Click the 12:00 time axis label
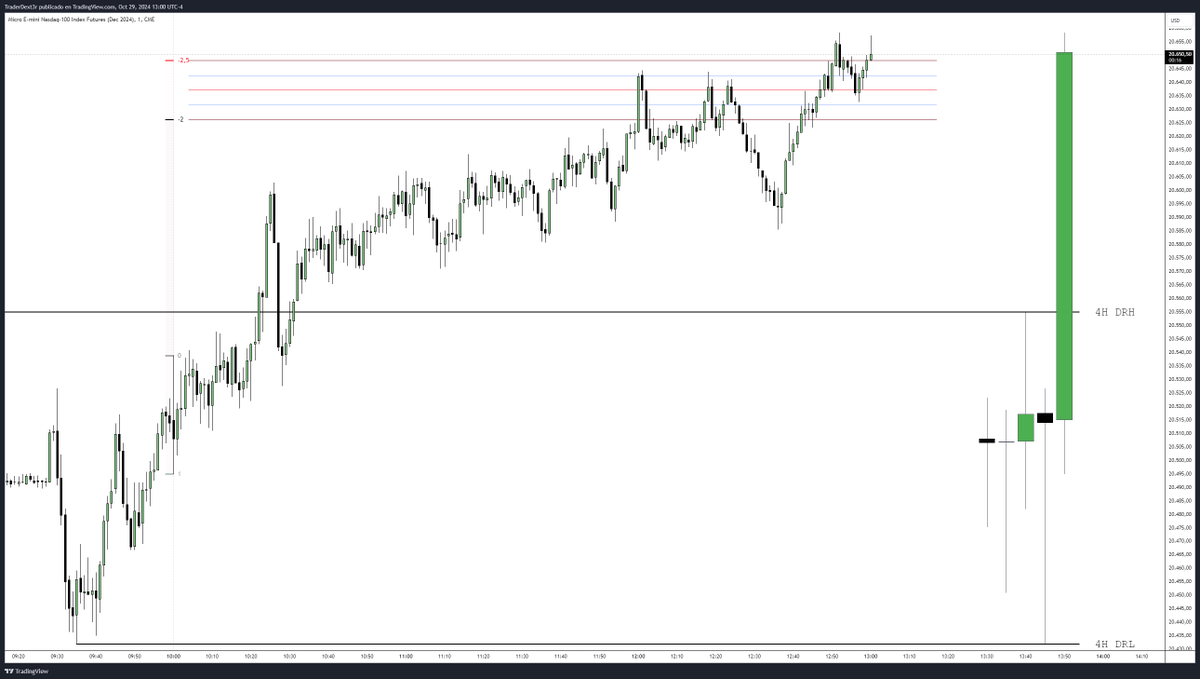This screenshot has width=1200, height=679. (x=638, y=657)
